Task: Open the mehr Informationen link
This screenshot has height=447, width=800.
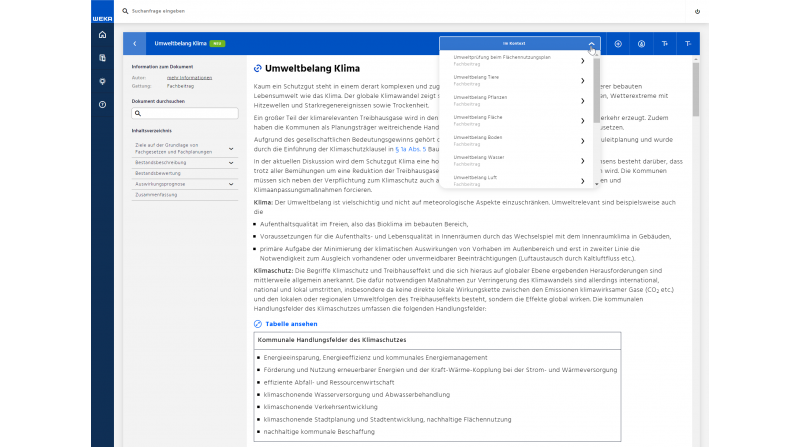Action: tap(189, 78)
